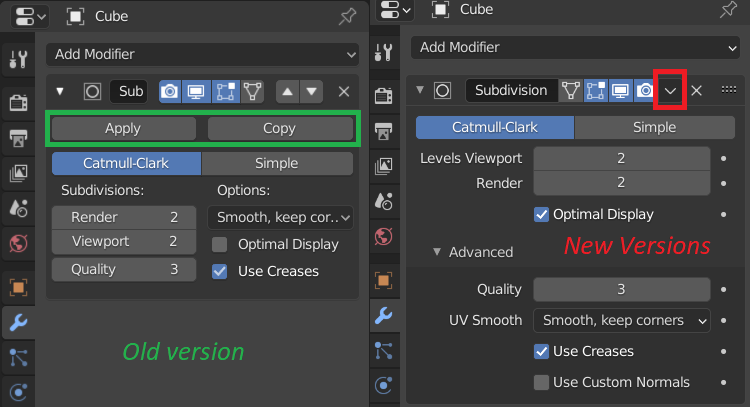
Task: Open World properties tab in new version sidebar
Action: pos(384,236)
